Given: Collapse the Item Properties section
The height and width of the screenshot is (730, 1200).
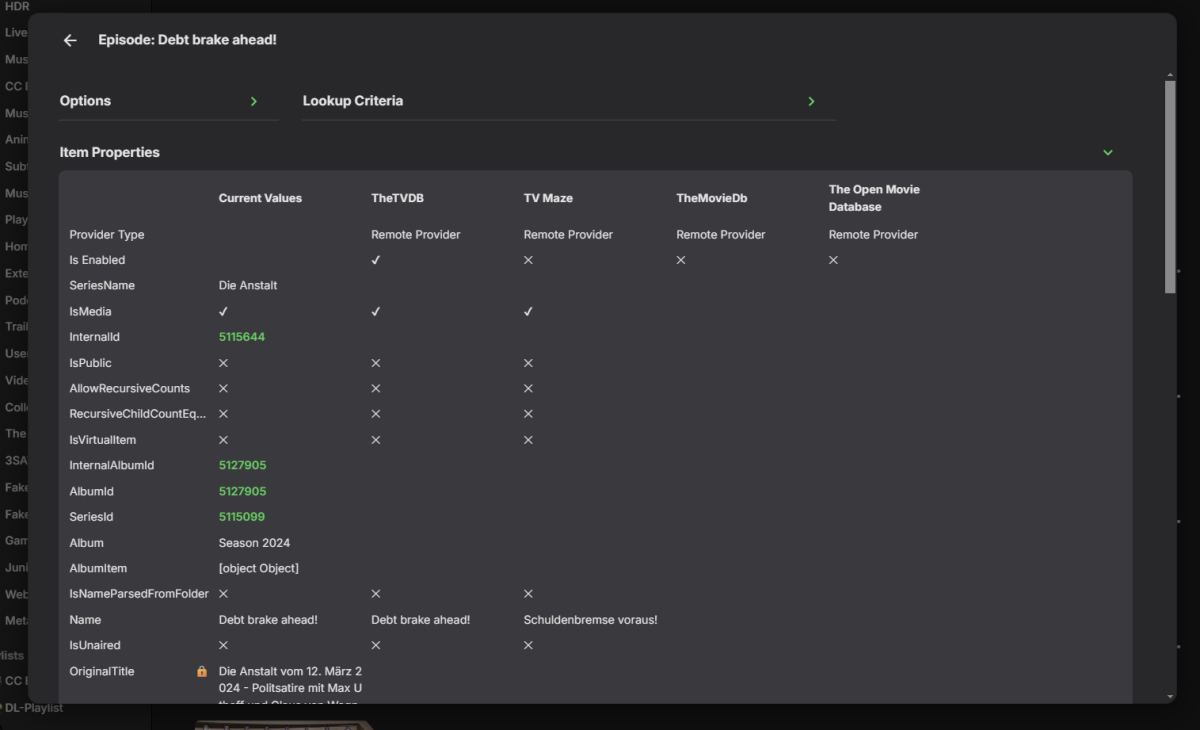Looking at the screenshot, I should [x=1107, y=153].
